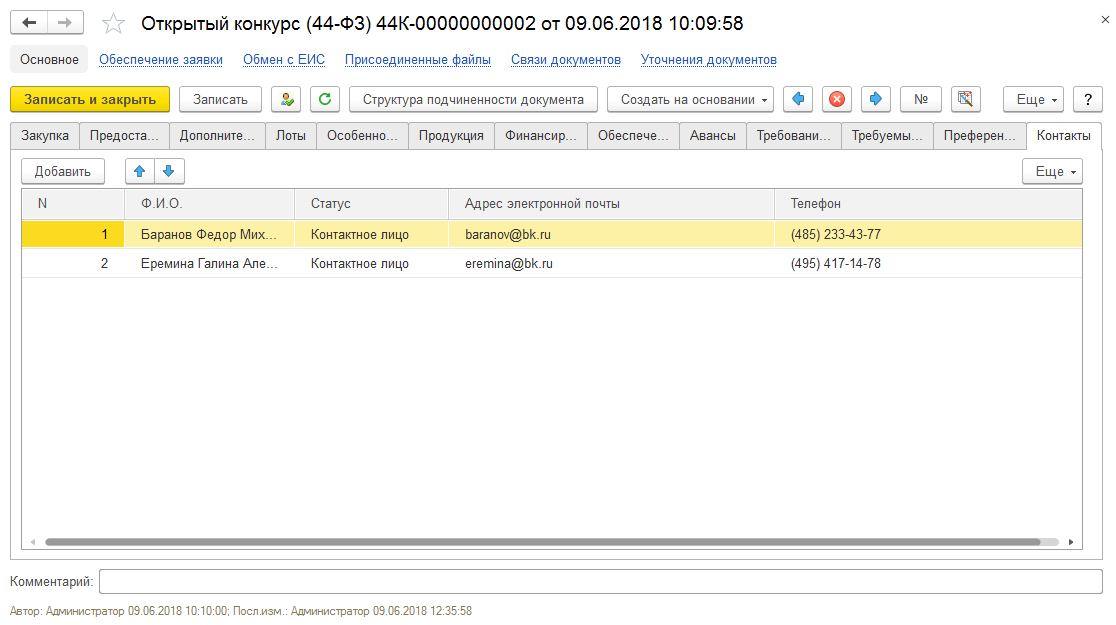Add document to favorites with star icon
Image resolution: width=1116 pixels, height=625 pixels.
pyautogui.click(x=113, y=23)
